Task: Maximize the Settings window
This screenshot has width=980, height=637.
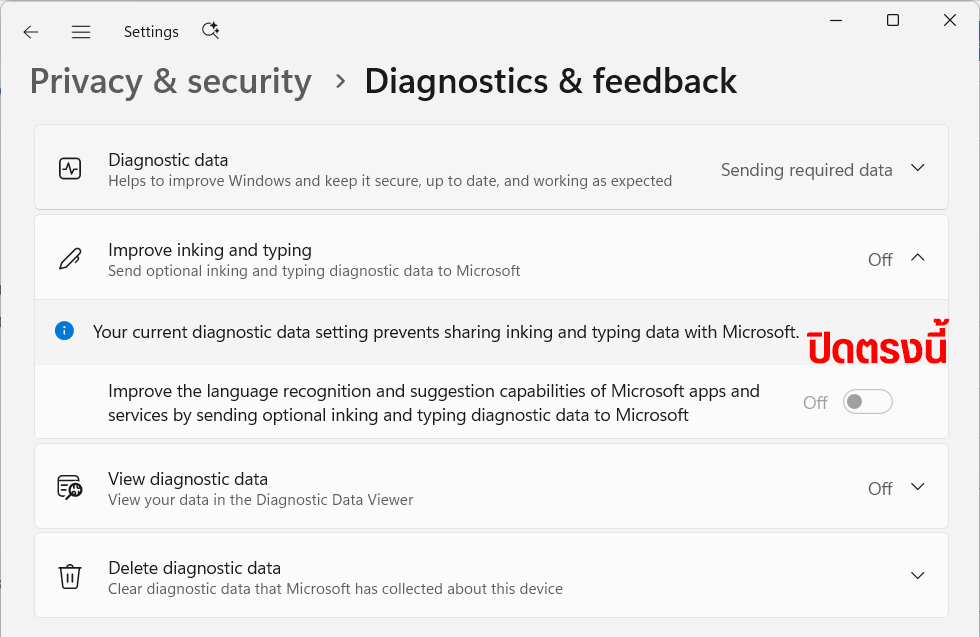Action: (893, 21)
